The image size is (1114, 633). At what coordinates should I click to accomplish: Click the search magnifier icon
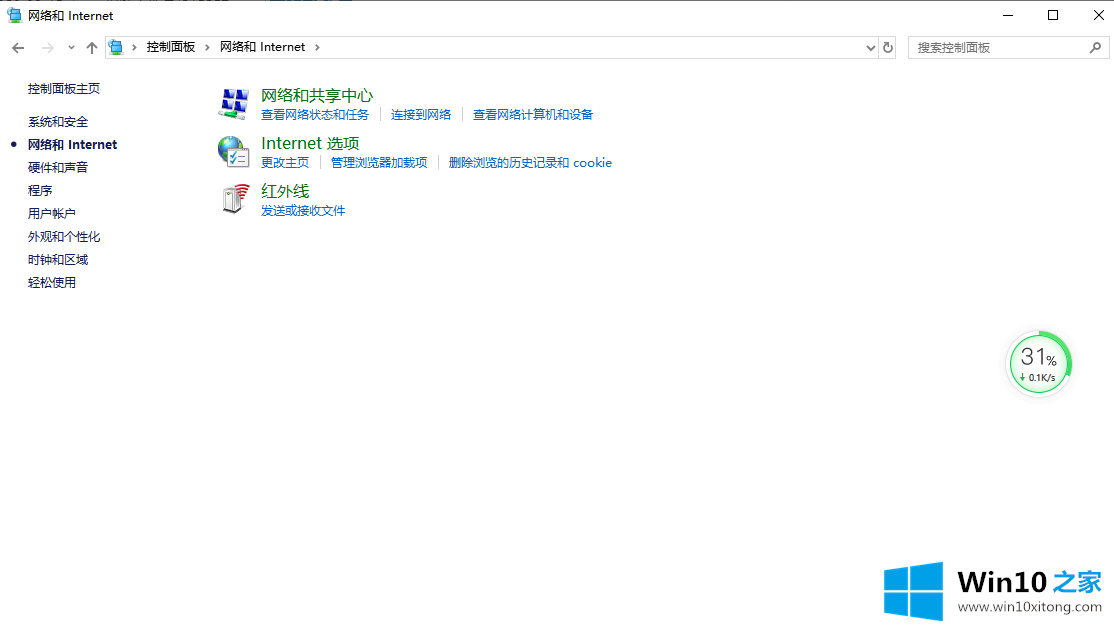[x=1095, y=47]
